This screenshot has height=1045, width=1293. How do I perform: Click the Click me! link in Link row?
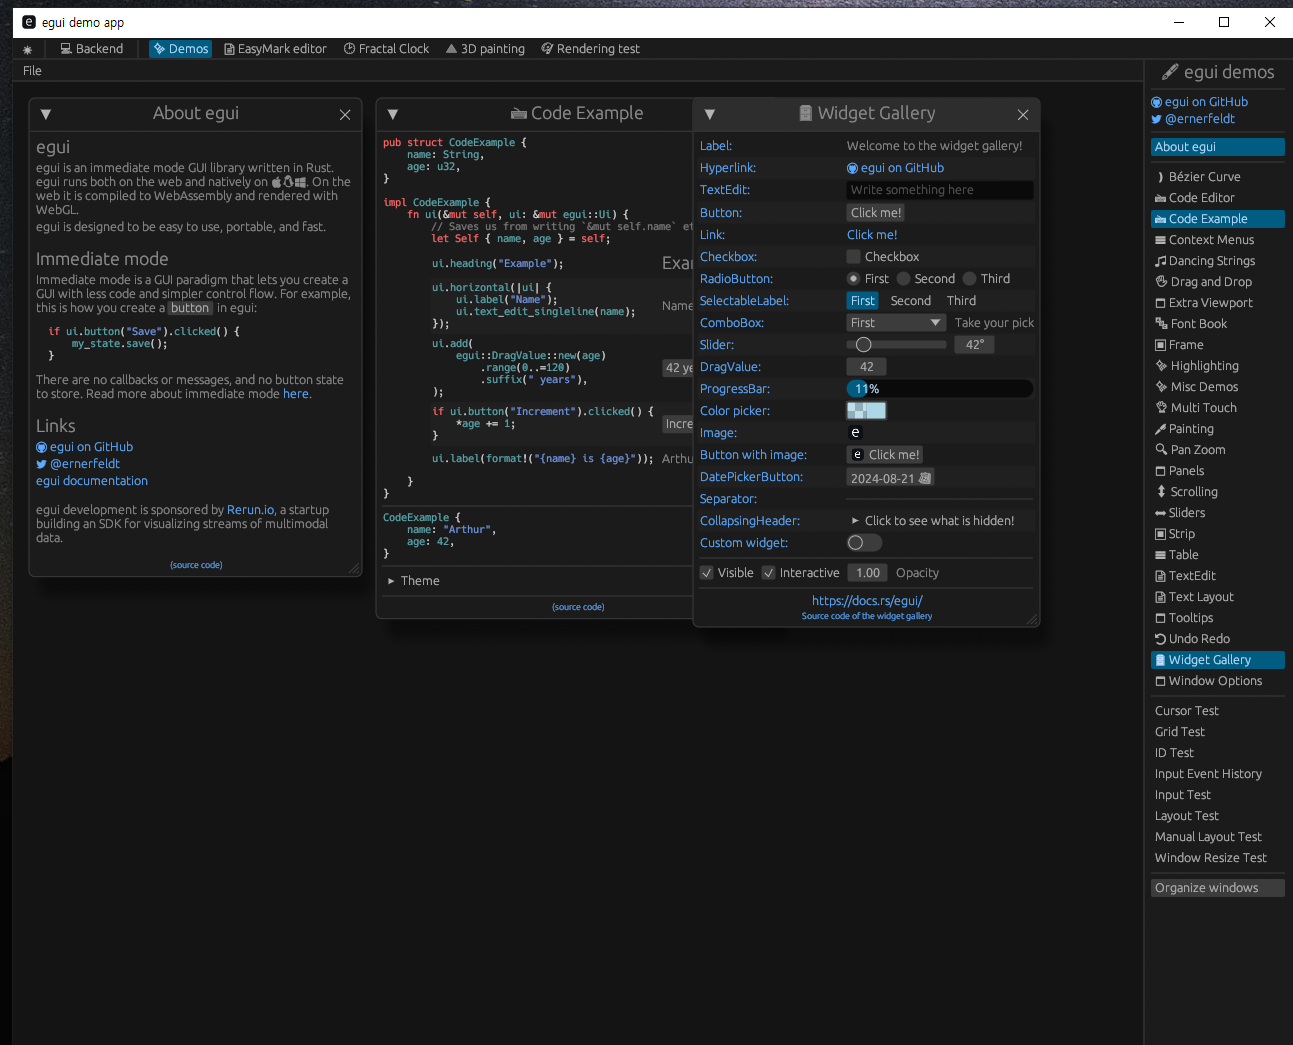(x=872, y=235)
